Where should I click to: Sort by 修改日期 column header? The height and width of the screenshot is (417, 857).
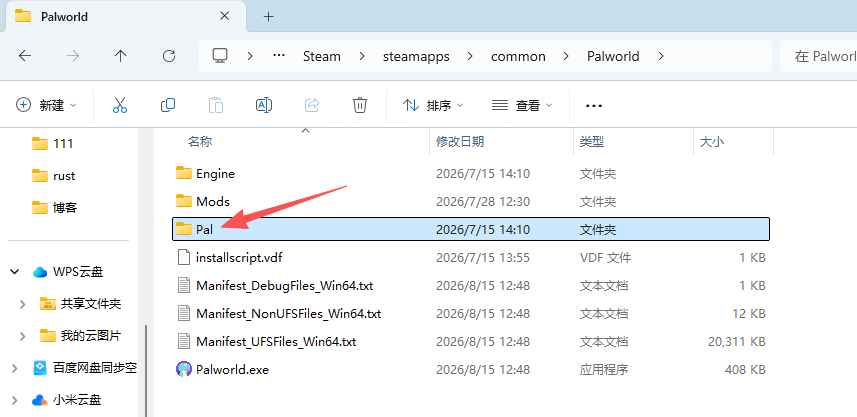coord(460,142)
